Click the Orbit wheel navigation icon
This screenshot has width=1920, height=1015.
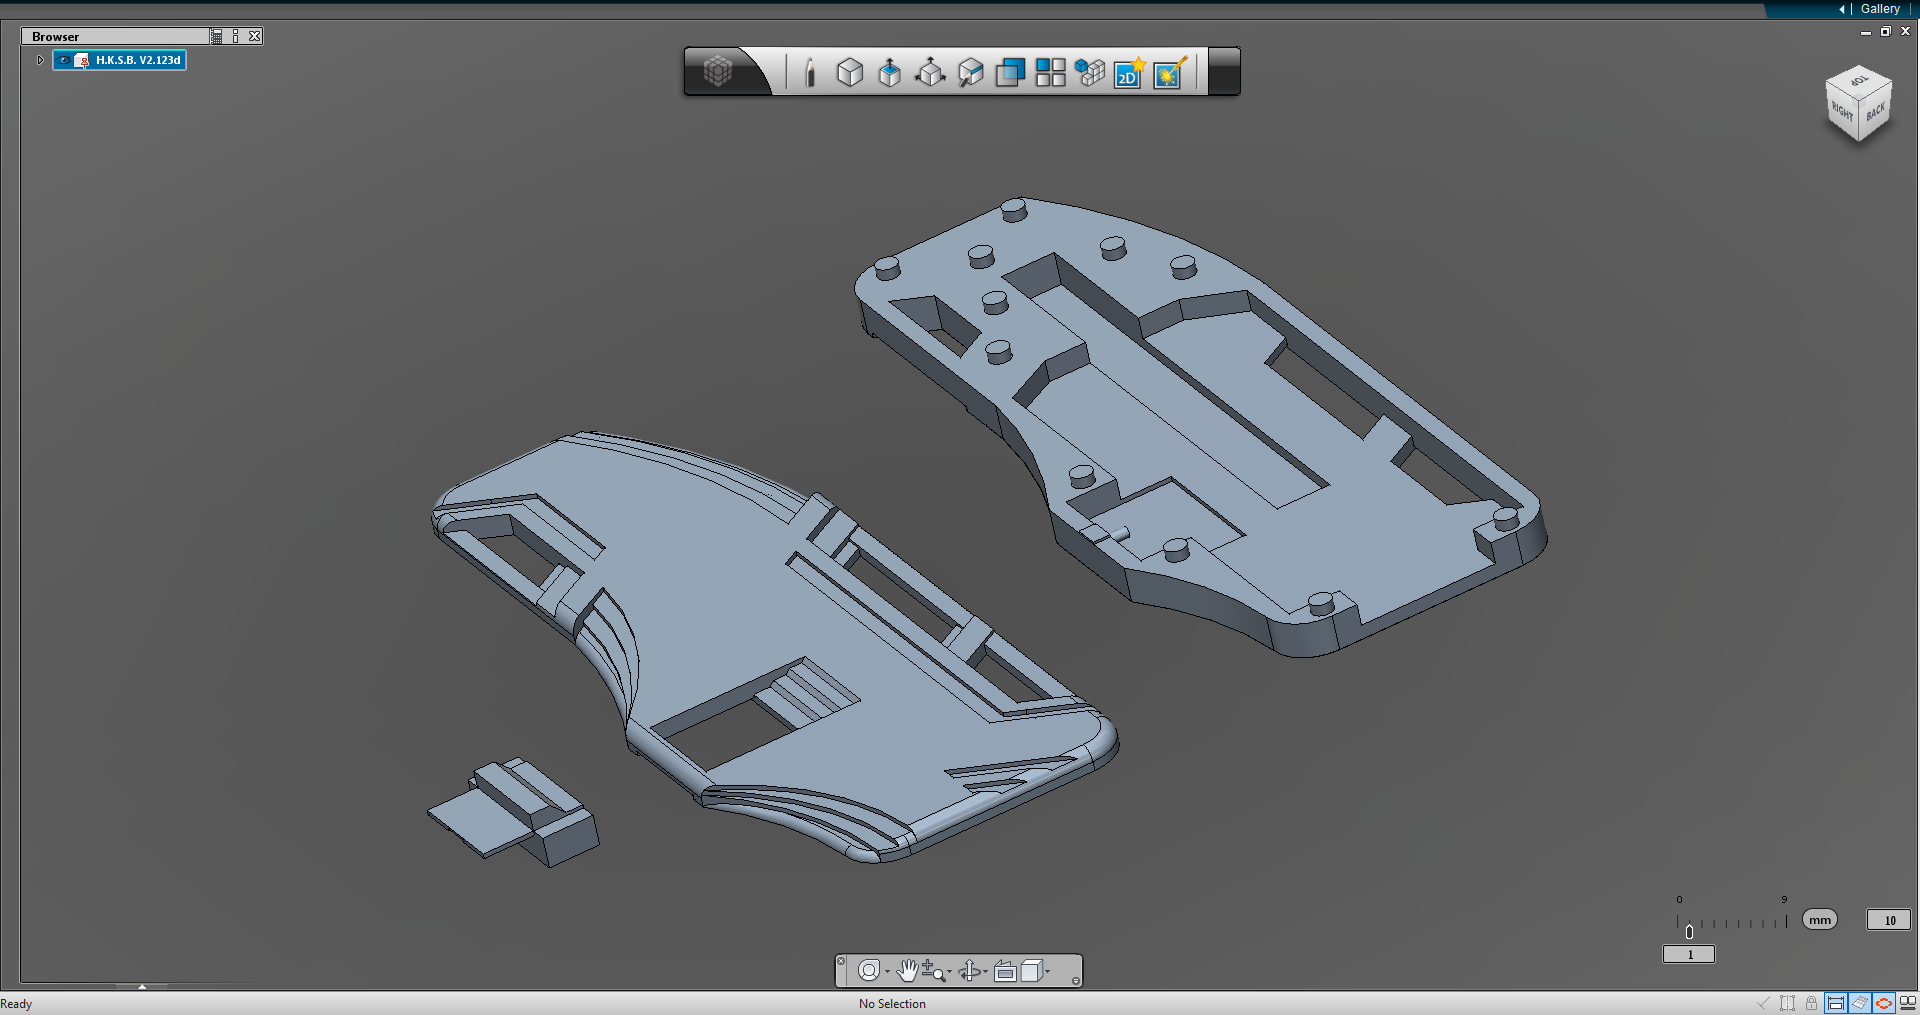(x=869, y=971)
